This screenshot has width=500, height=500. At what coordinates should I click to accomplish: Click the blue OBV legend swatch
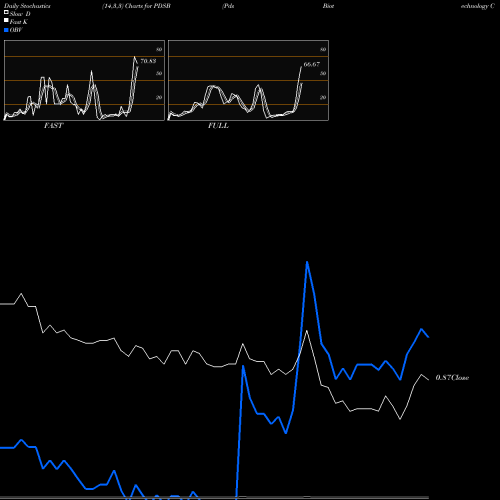[6, 30]
